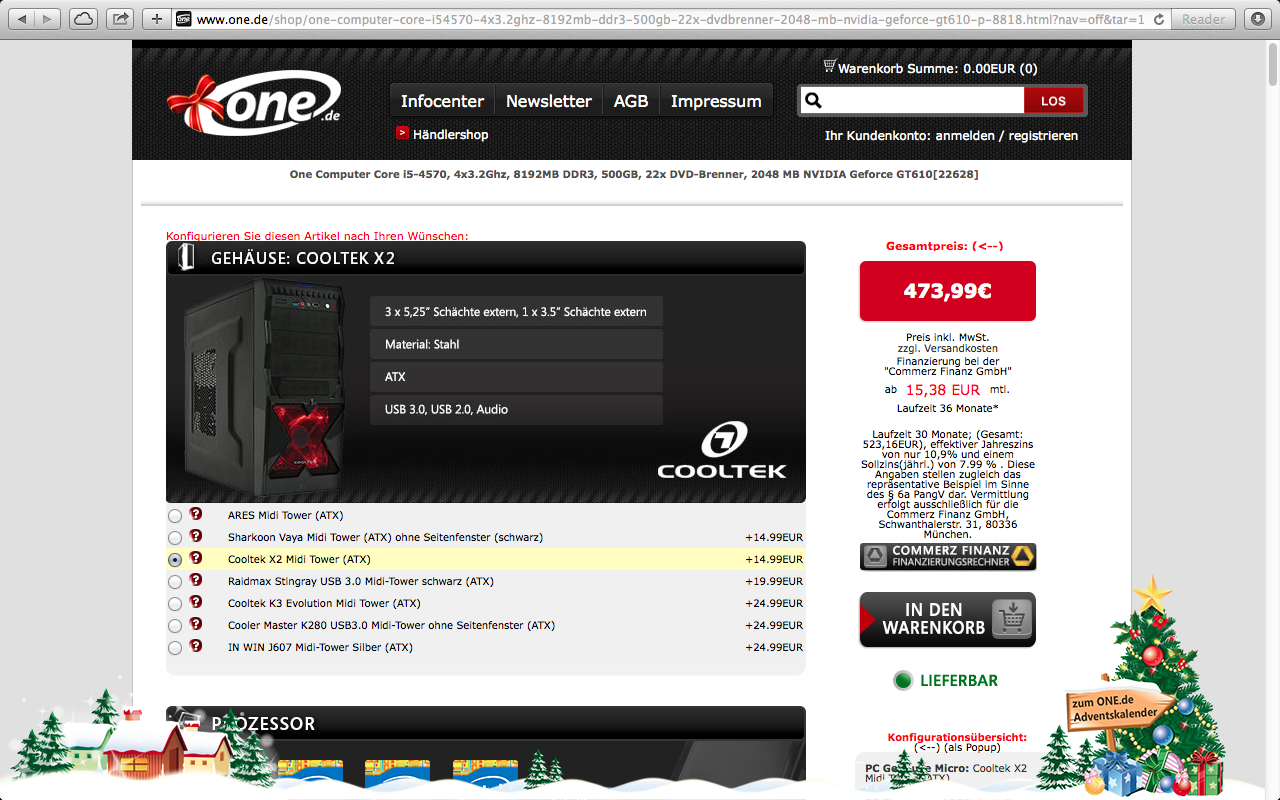Select Cooltek K3 Evolution radio button
This screenshot has height=800, width=1280.
coord(175,604)
